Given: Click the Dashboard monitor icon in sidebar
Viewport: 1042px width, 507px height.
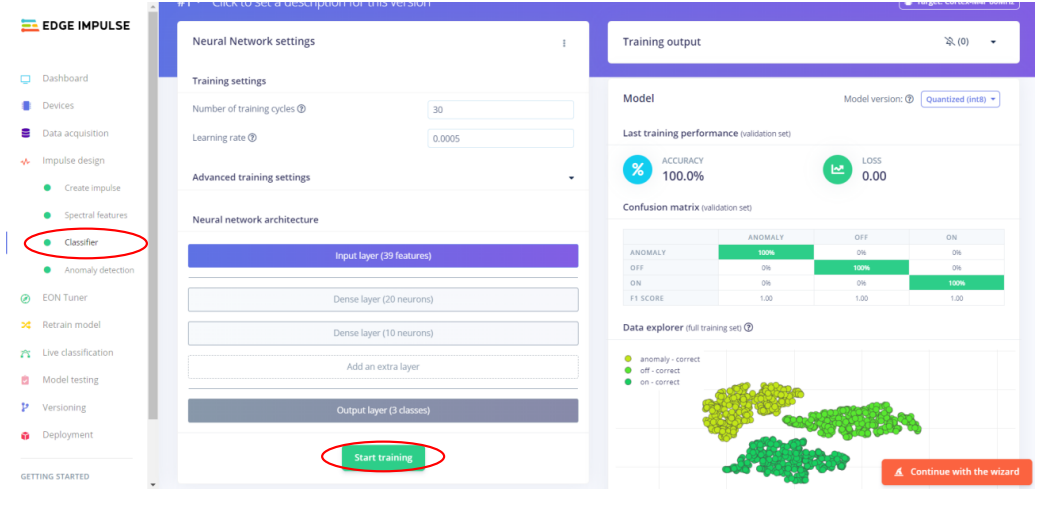Looking at the screenshot, I should coord(25,78).
